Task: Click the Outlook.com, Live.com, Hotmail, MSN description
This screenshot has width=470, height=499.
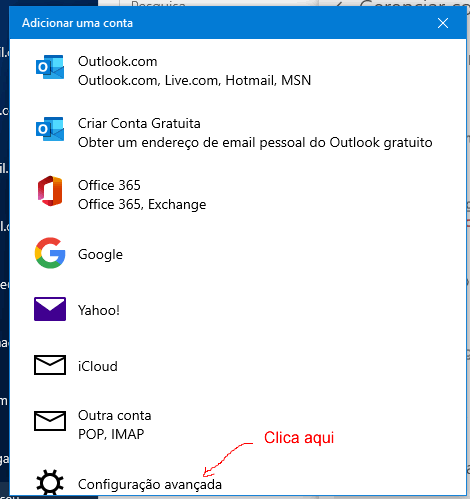Action: [194, 80]
